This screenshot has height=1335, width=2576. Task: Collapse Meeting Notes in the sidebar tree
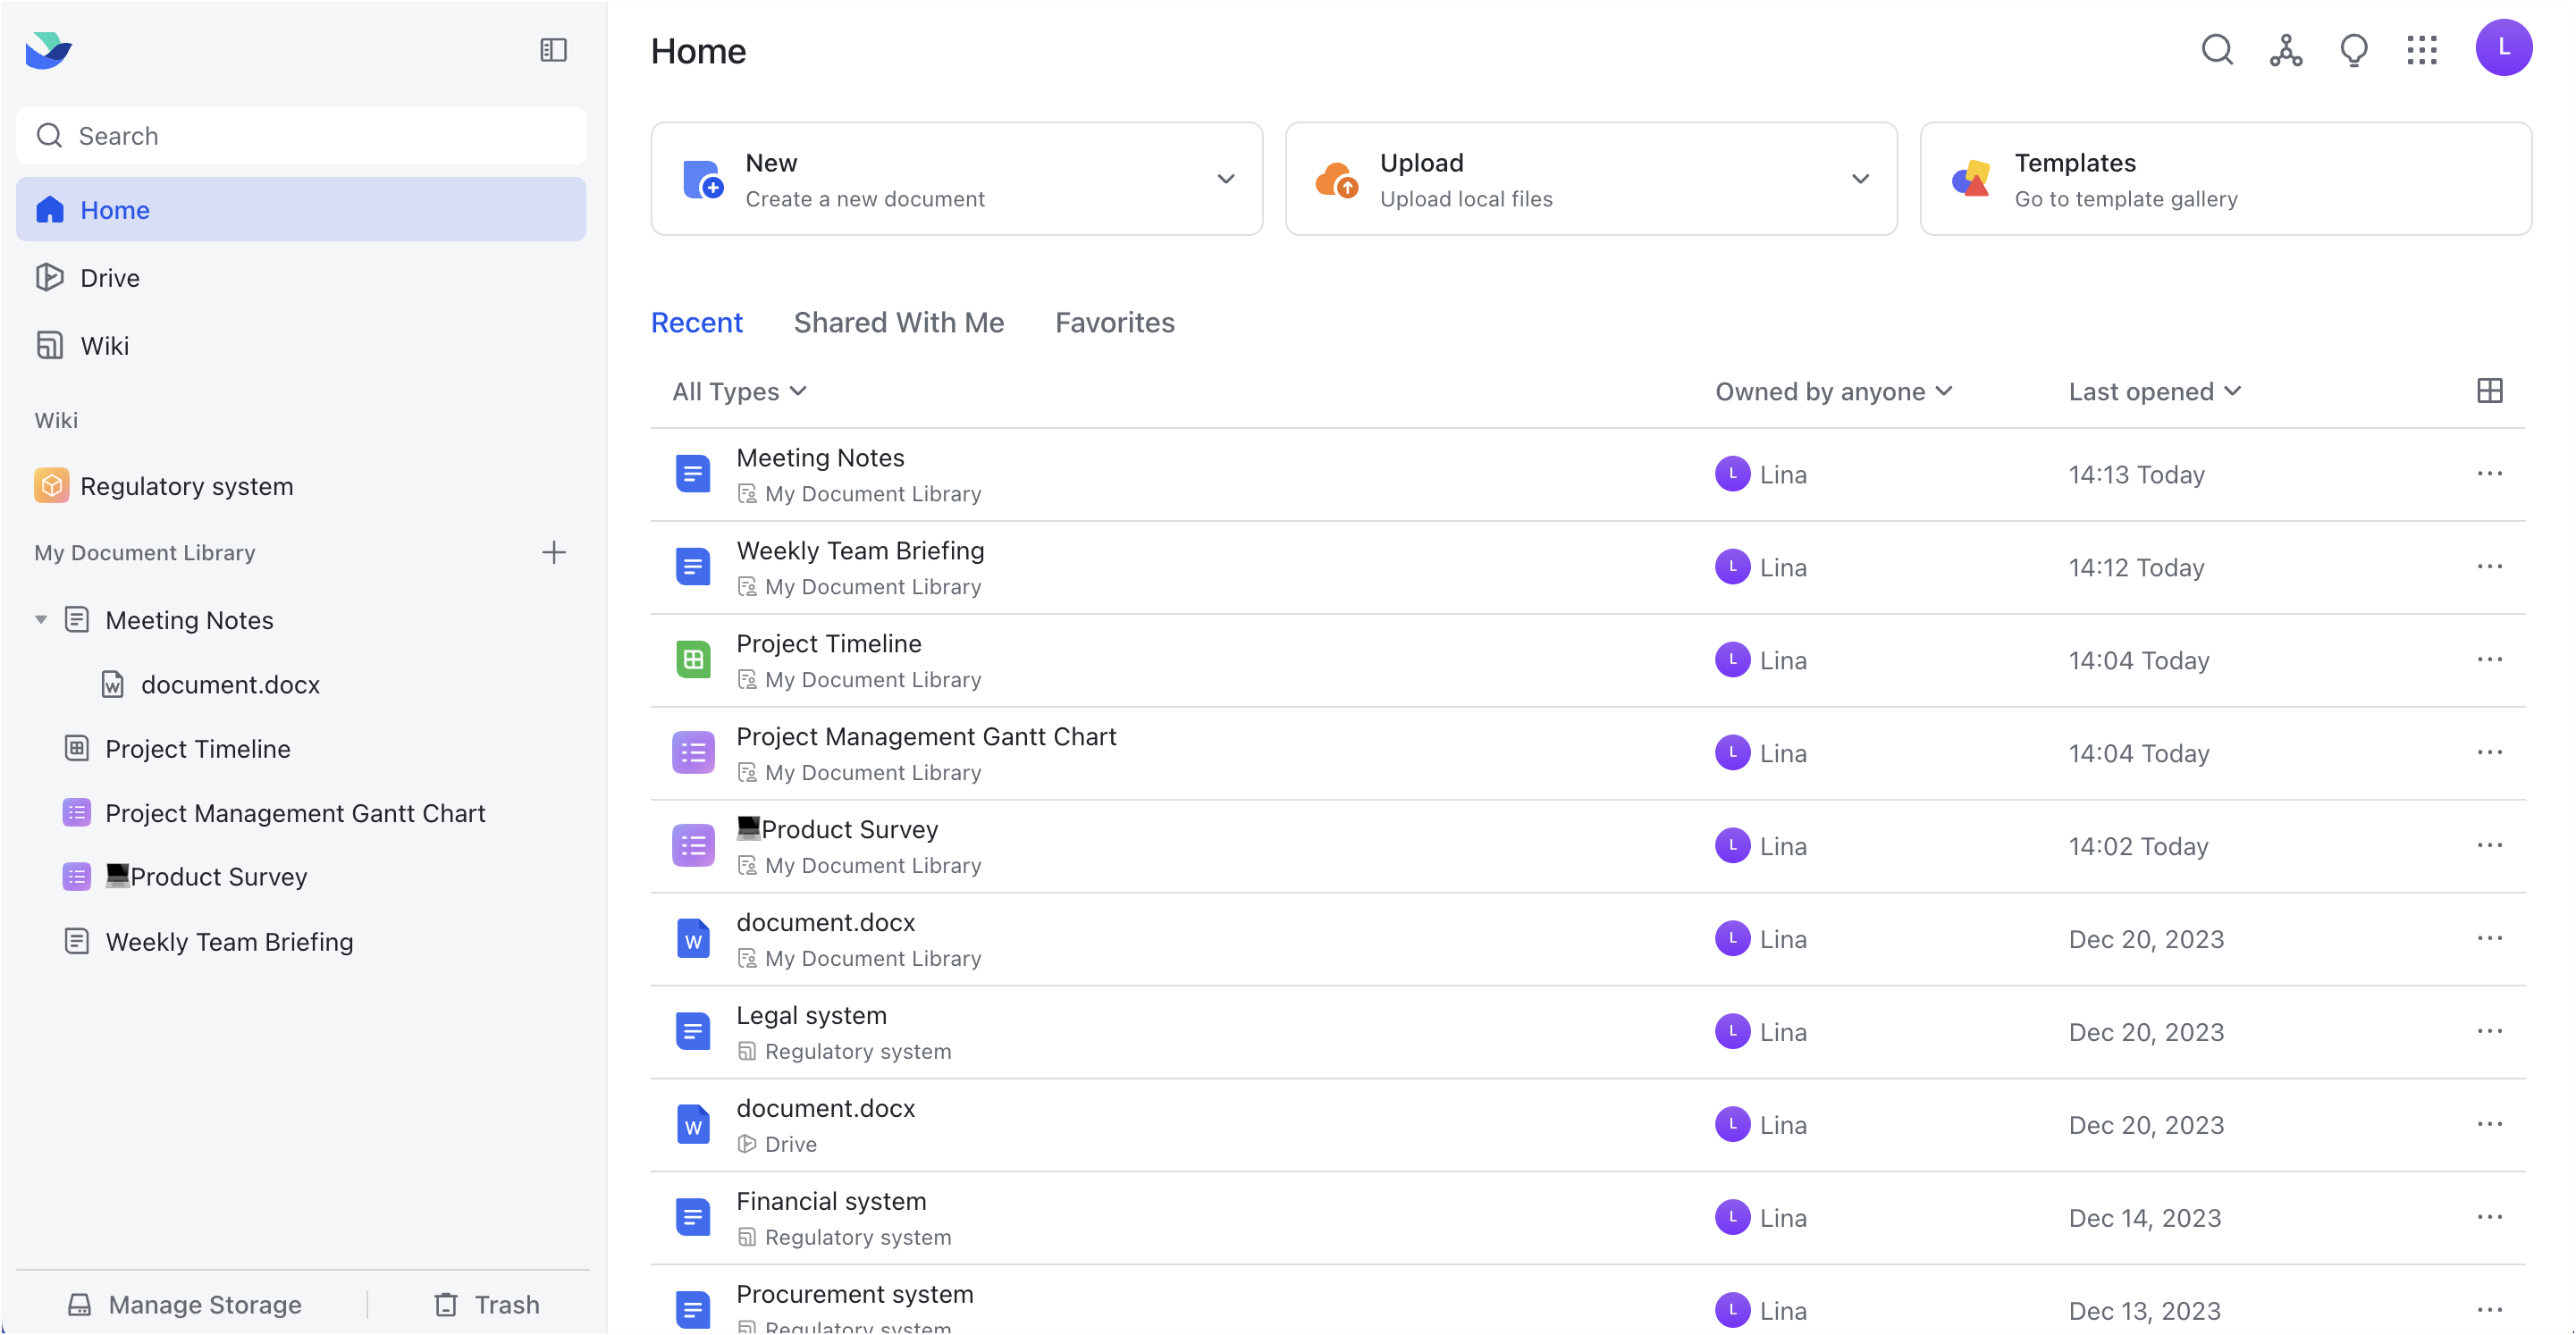click(x=41, y=619)
